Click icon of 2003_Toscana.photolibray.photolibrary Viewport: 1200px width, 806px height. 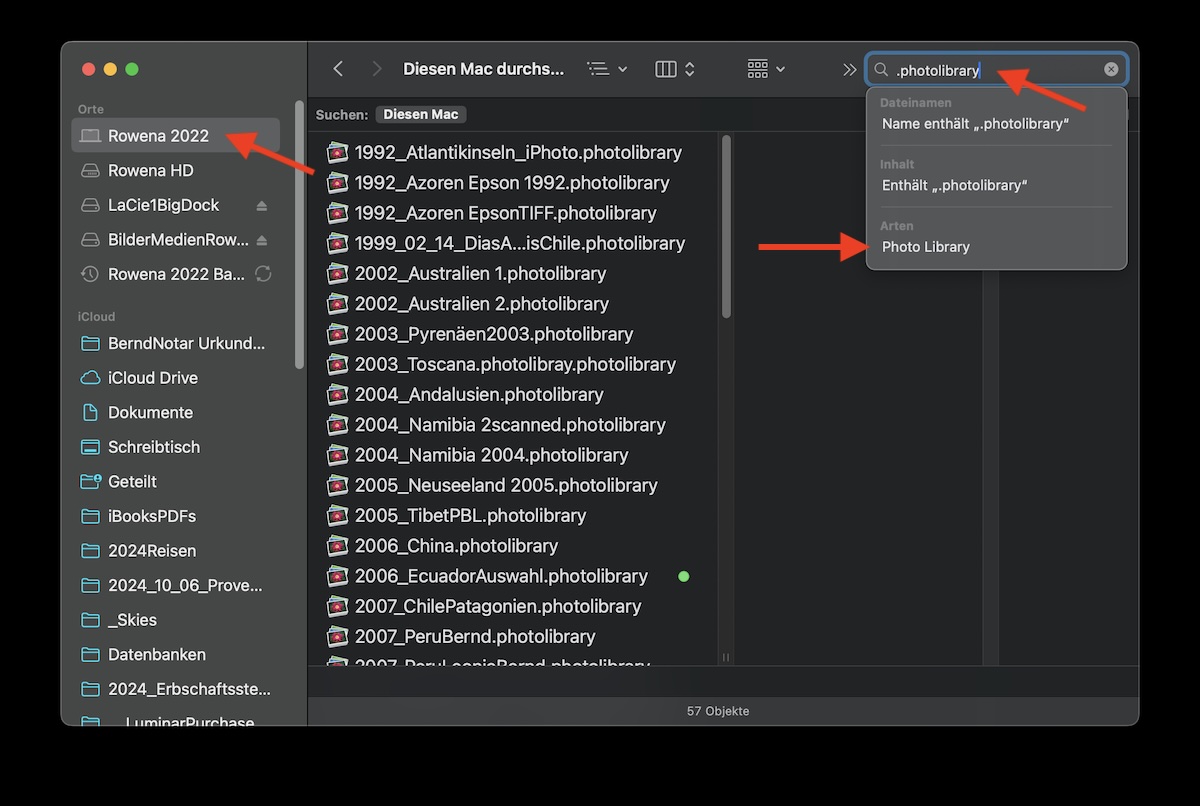[338, 364]
